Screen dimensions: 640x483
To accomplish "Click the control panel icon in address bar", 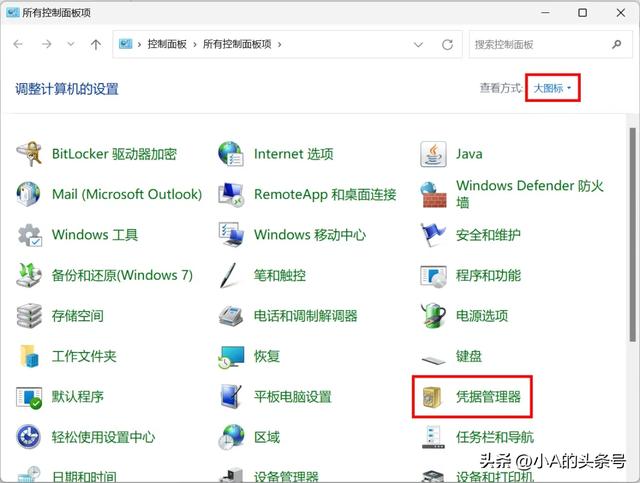I will (125, 44).
